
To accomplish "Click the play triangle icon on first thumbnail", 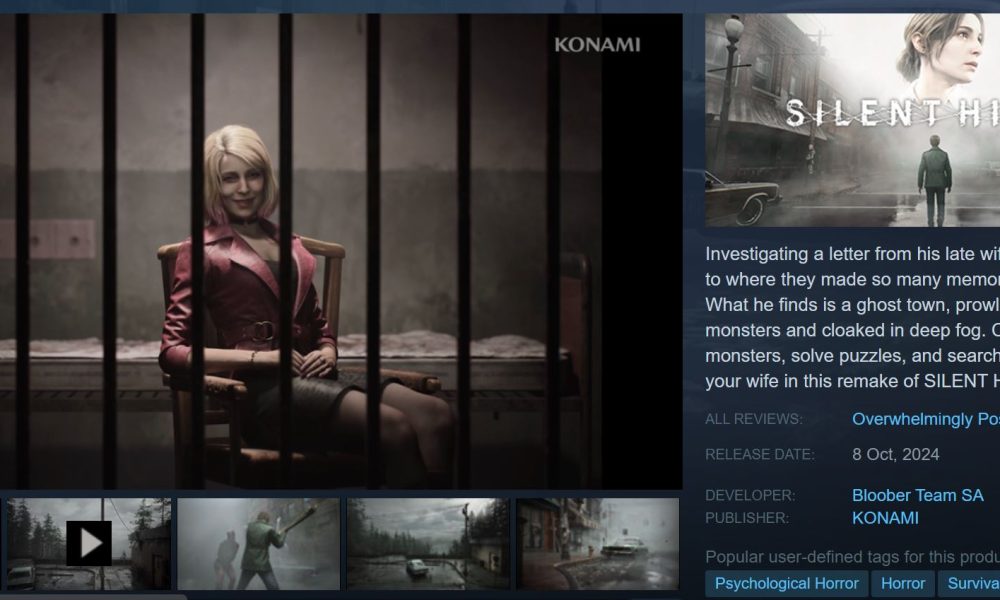I will pos(89,543).
